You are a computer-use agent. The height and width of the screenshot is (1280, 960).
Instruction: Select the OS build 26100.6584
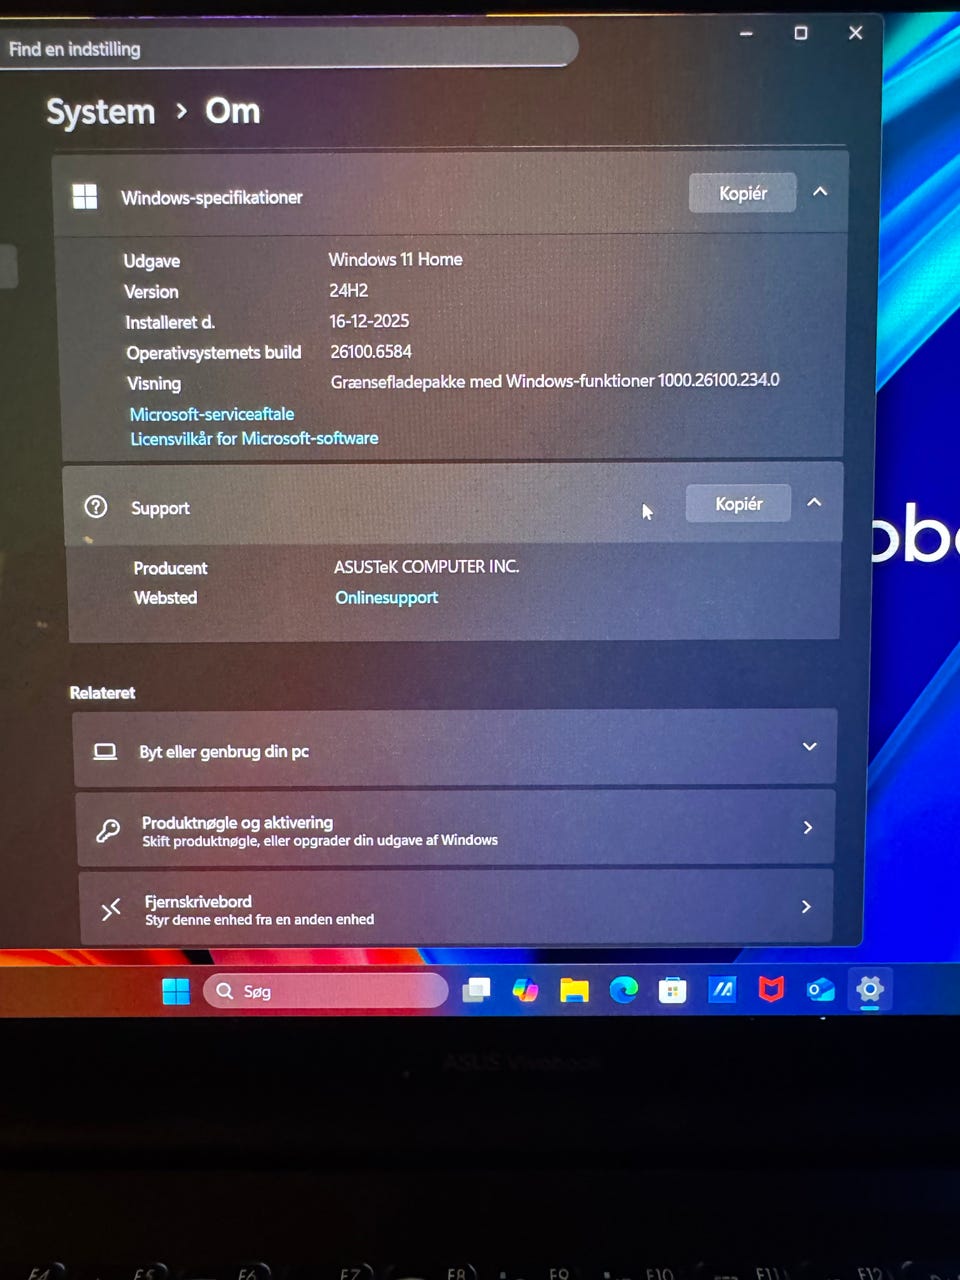click(371, 351)
